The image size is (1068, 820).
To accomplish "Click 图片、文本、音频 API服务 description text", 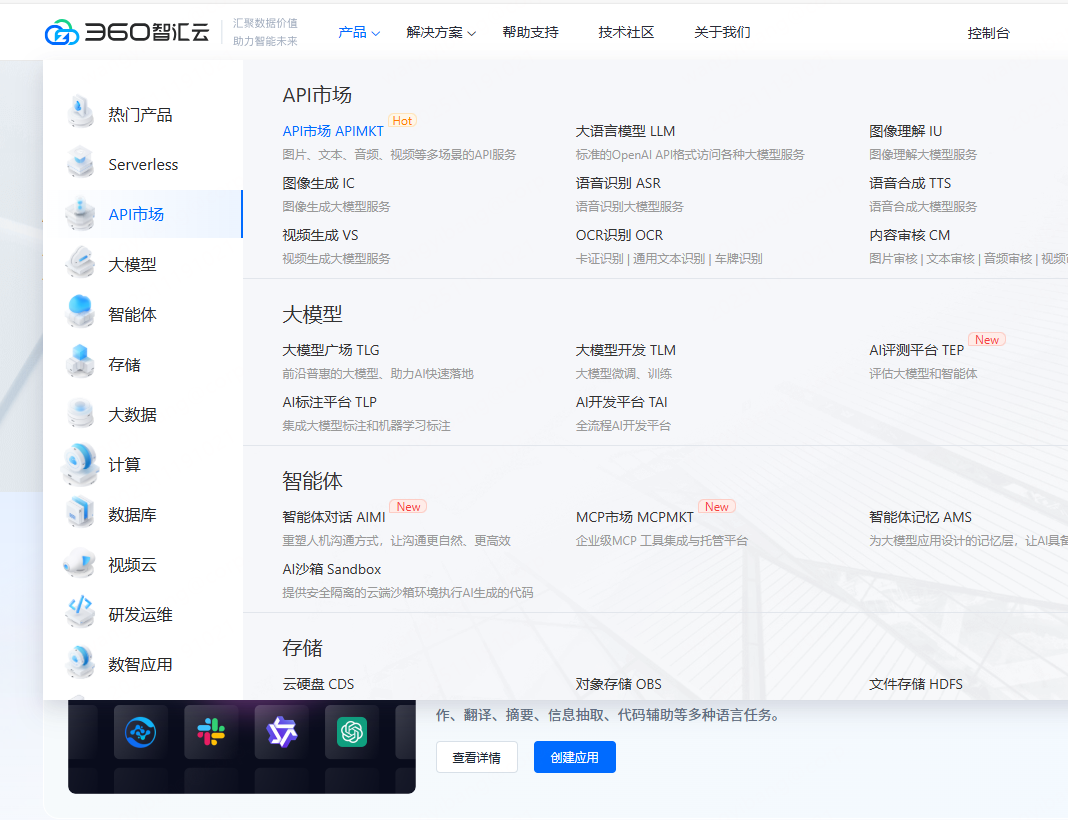I will pyautogui.click(x=399, y=155).
